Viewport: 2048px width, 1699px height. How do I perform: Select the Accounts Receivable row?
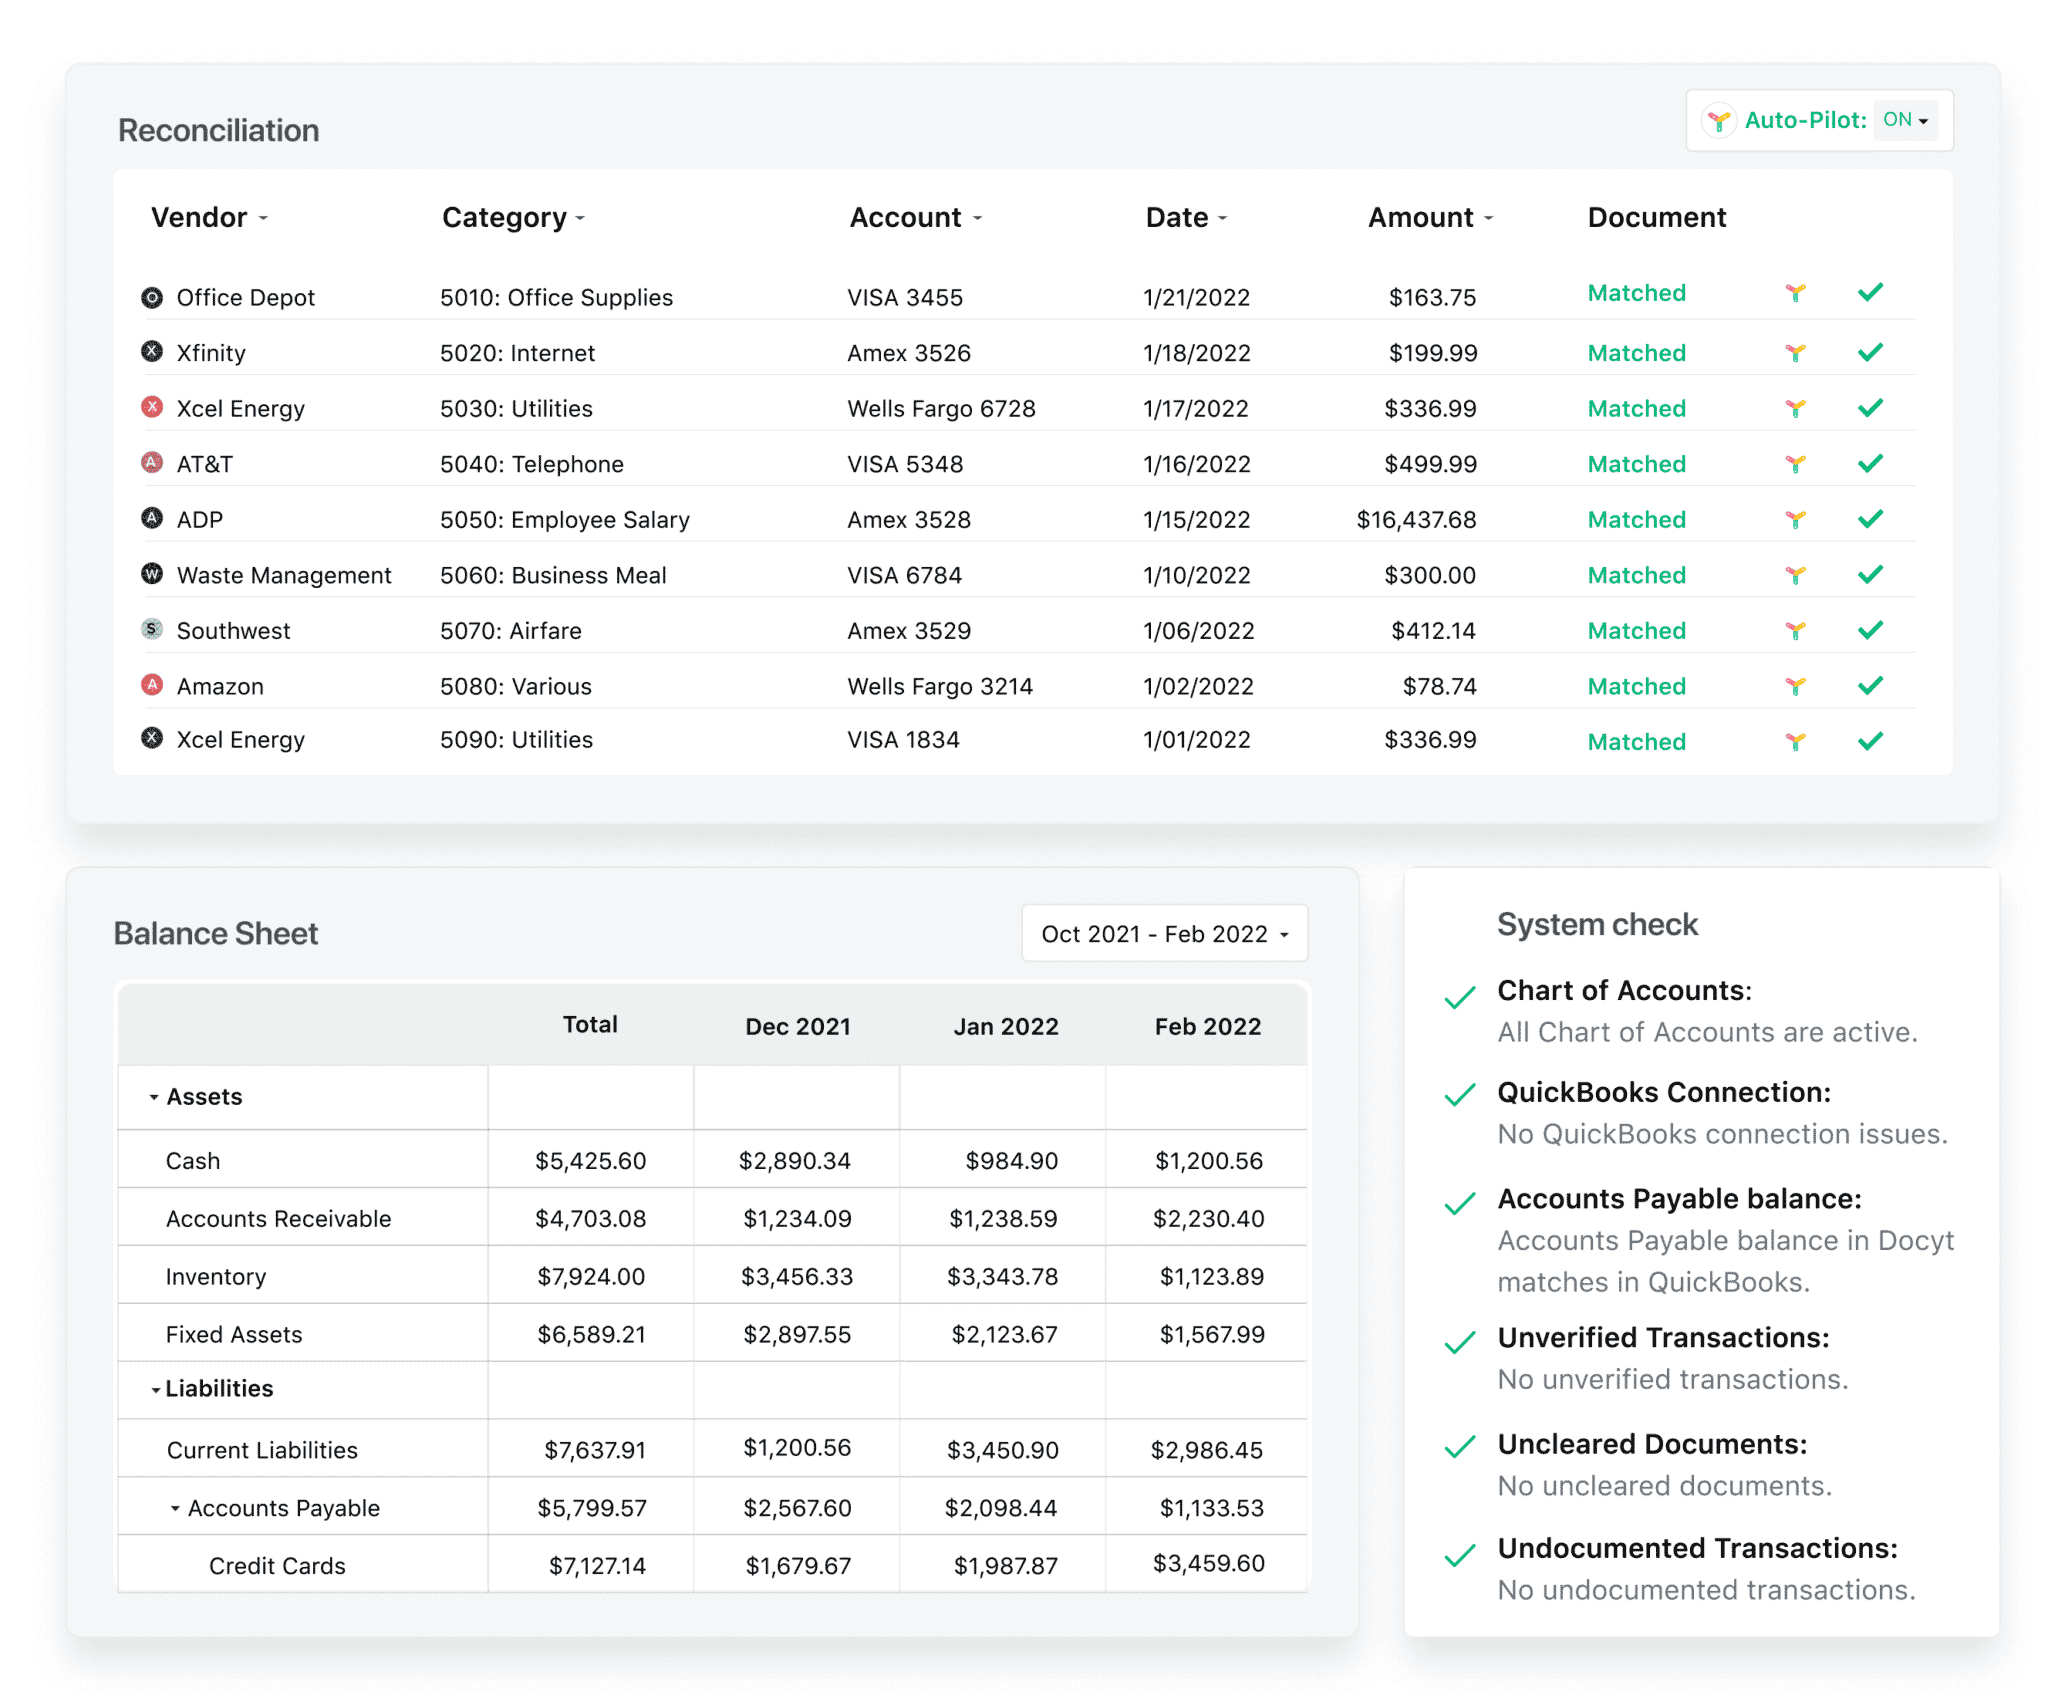(x=712, y=1218)
